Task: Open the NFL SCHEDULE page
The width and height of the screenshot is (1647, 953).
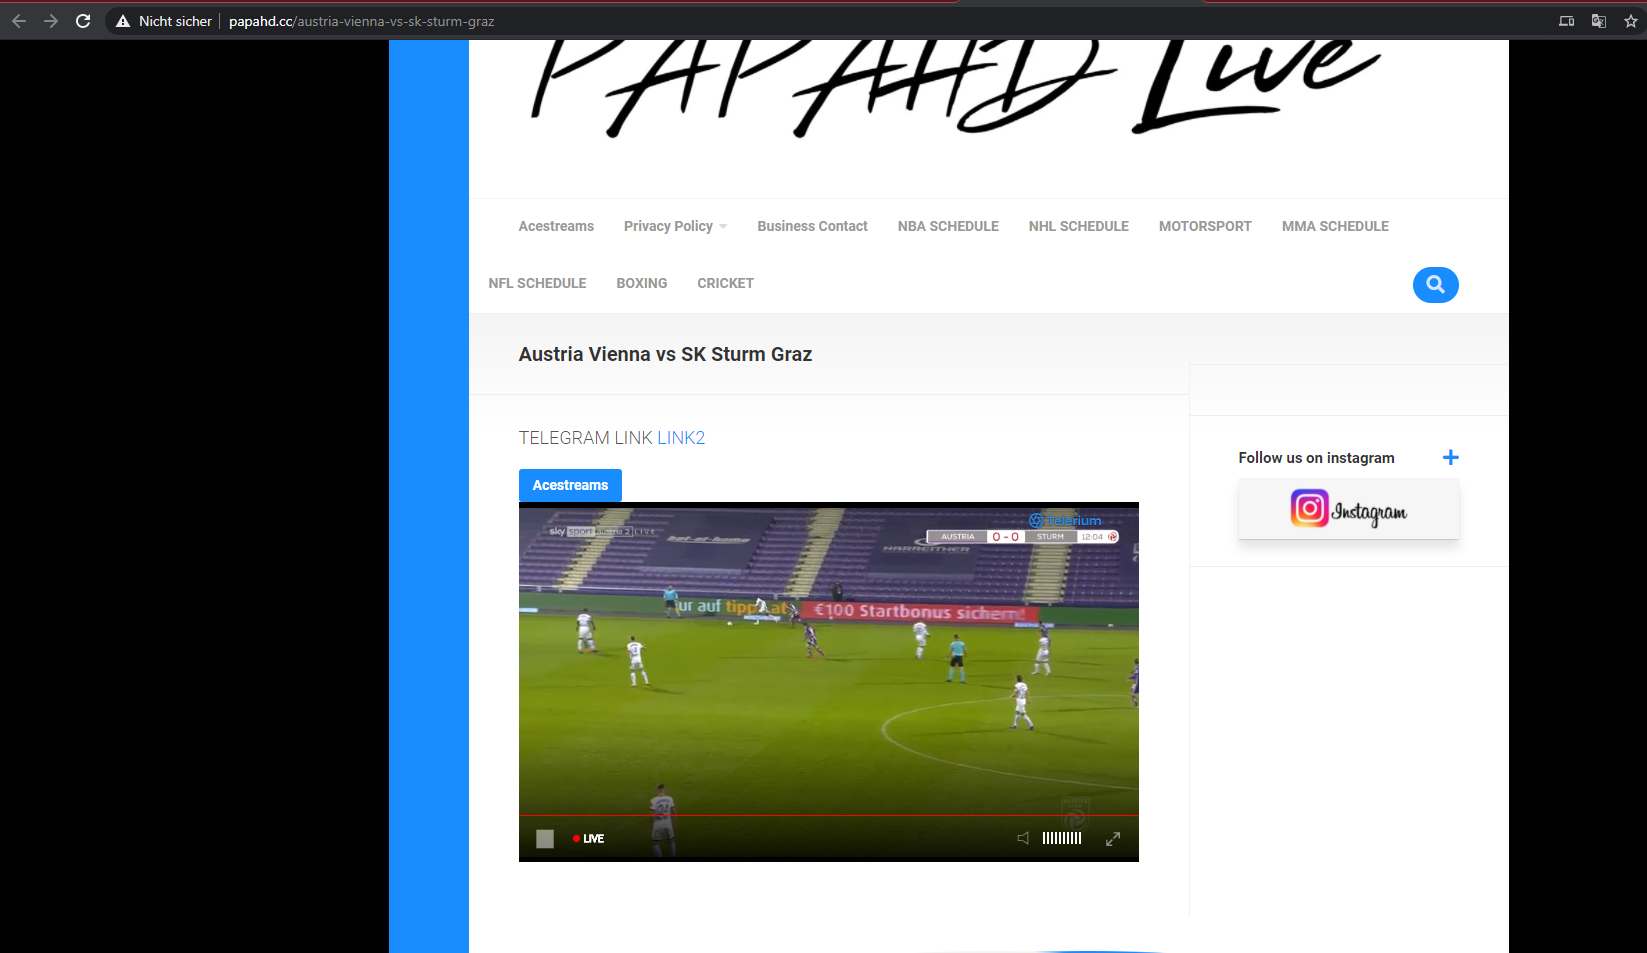Action: pyautogui.click(x=537, y=283)
